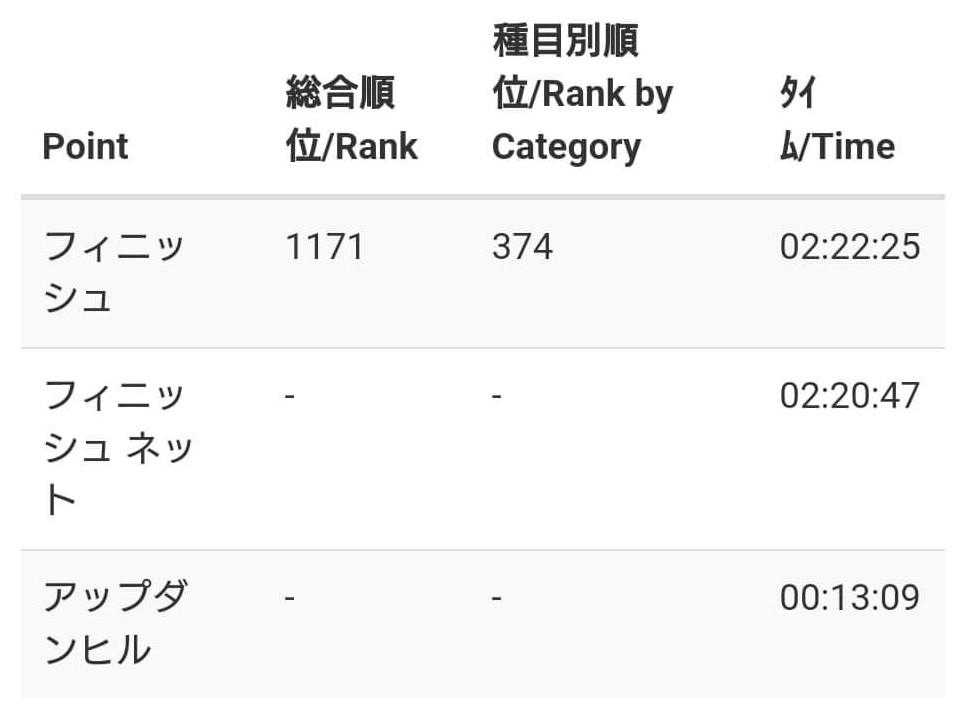The width and height of the screenshot is (960, 709).
Task: Sort by 総合順位/Rank column header
Action: (x=351, y=120)
